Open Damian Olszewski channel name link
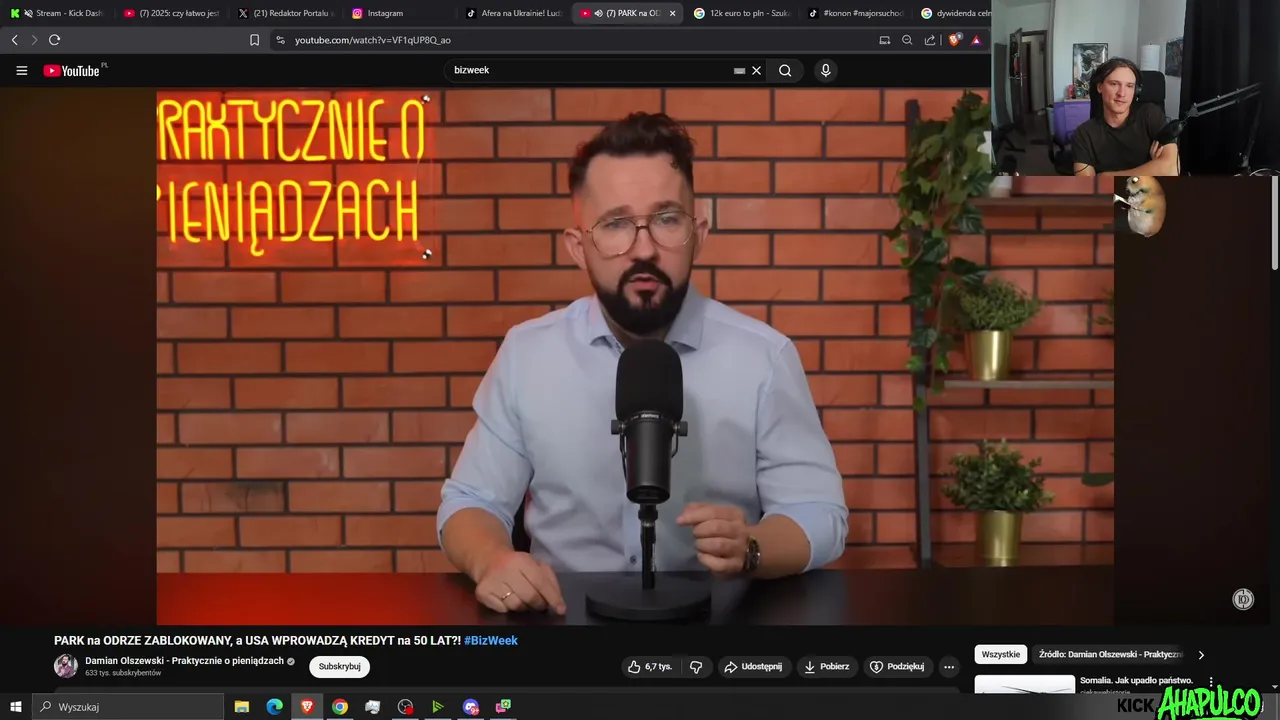Viewport: 1280px width, 720px height. tap(184, 661)
